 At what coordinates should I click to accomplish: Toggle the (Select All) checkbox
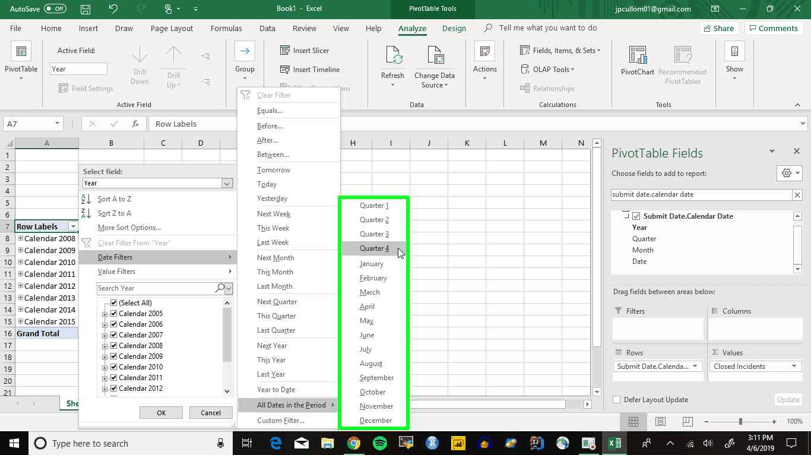point(113,303)
